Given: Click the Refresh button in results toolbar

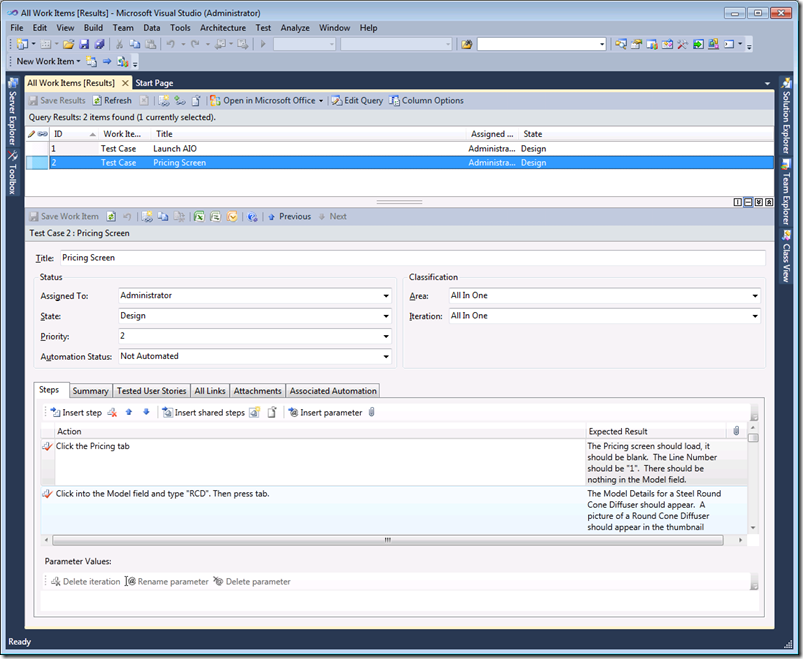Looking at the screenshot, I should (112, 101).
